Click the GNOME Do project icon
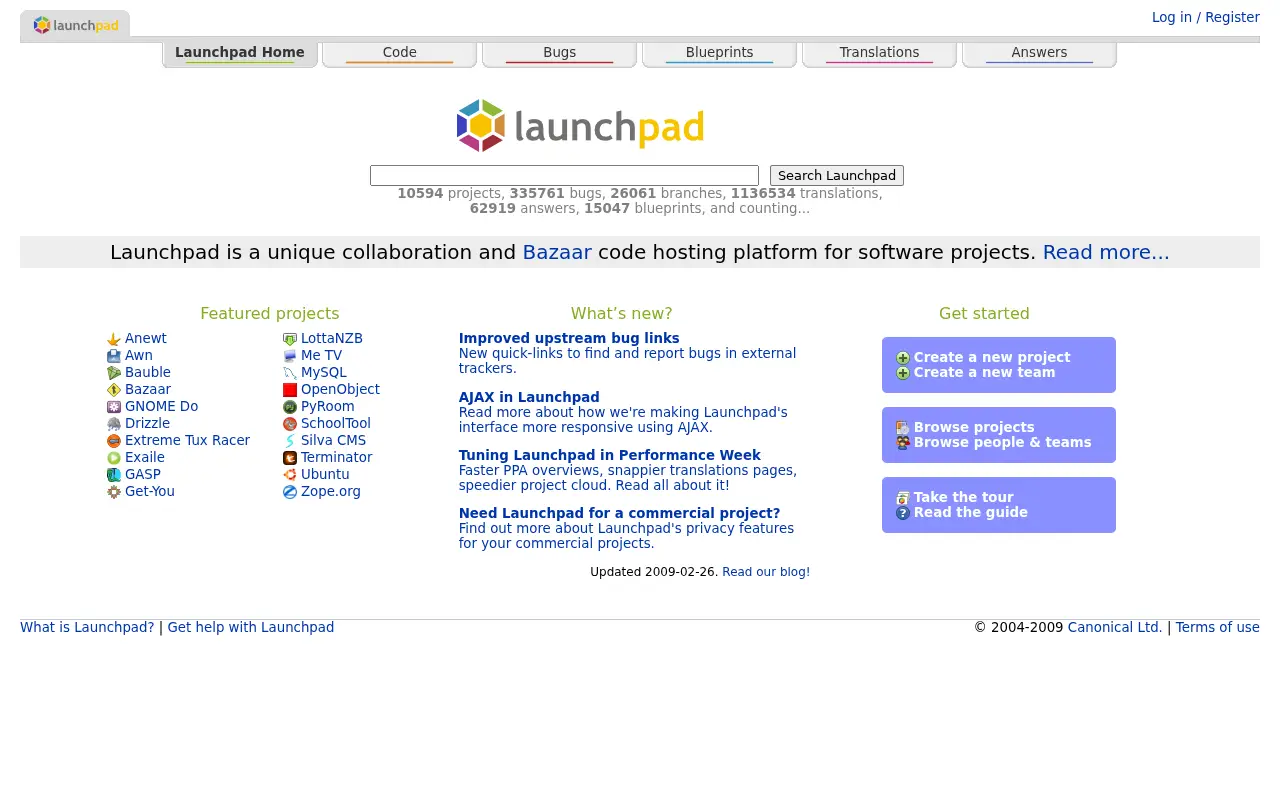 pos(114,407)
